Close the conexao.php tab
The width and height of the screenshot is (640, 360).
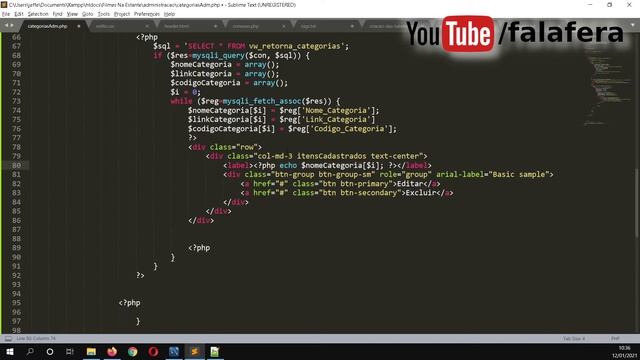click(284, 26)
